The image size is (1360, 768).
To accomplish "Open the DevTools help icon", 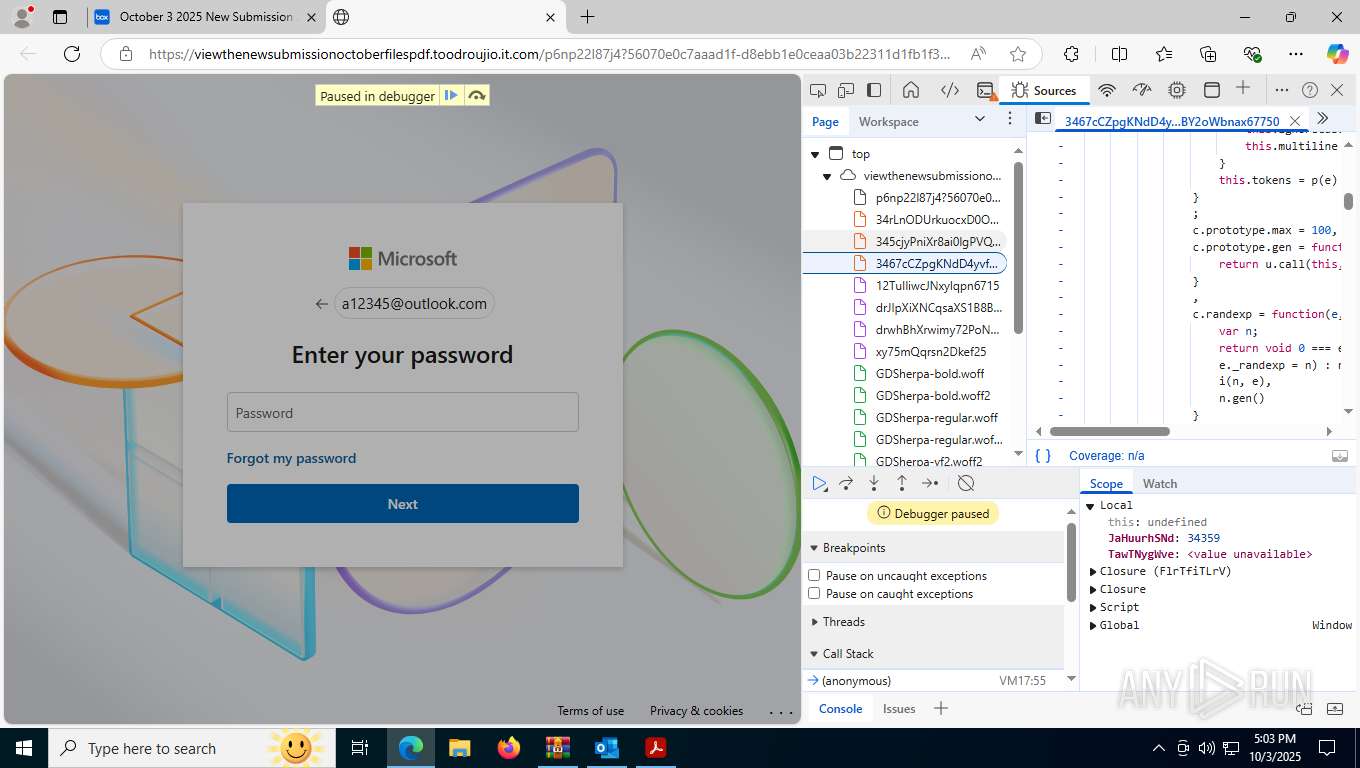I will click(x=1310, y=90).
